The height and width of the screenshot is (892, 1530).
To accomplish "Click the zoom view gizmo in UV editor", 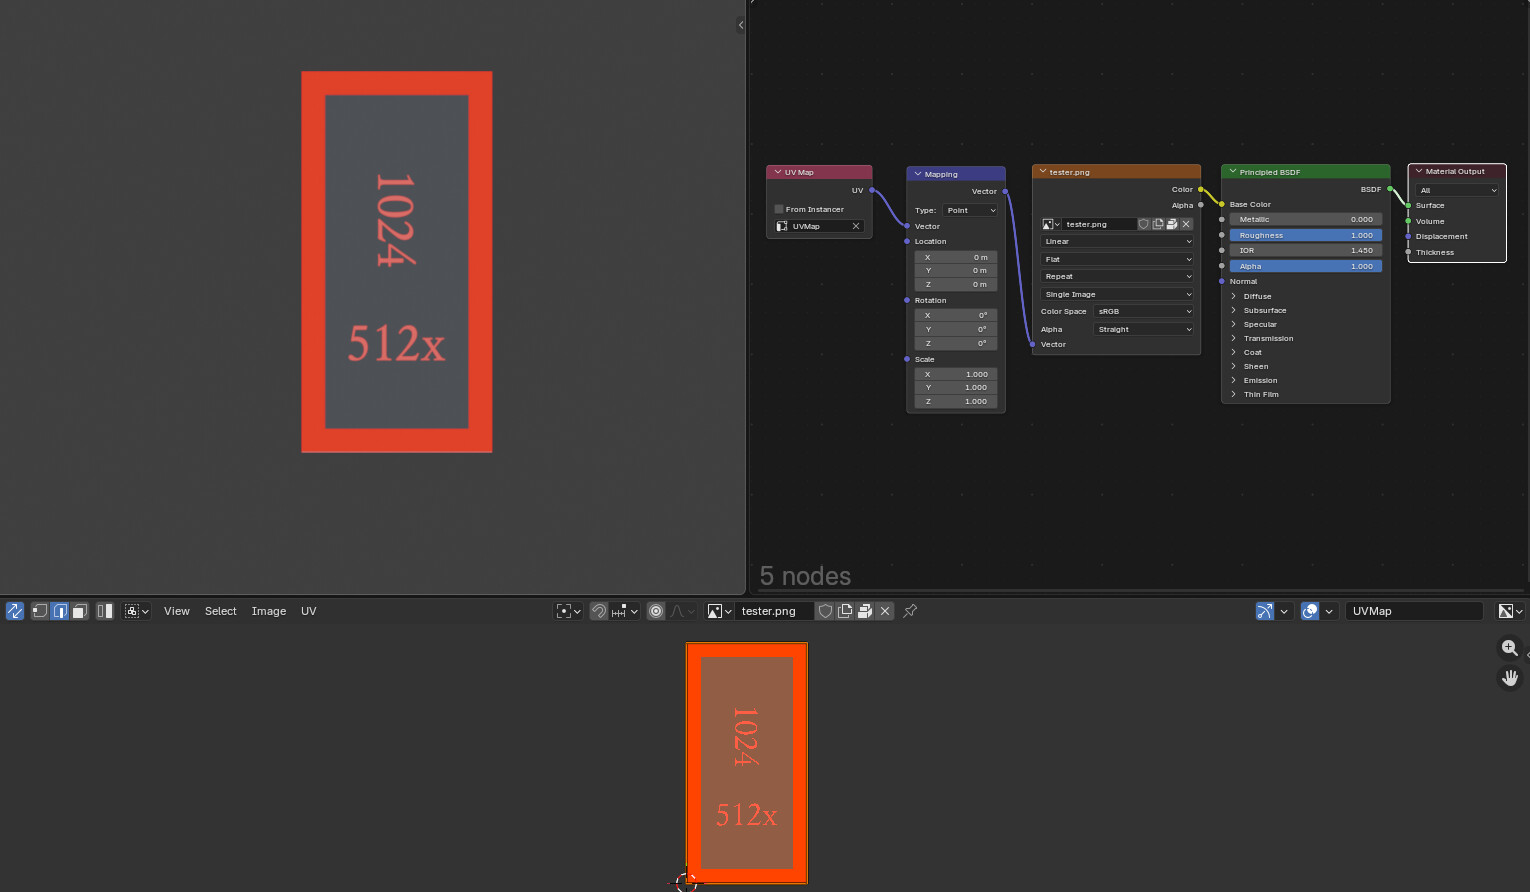I will [x=1510, y=648].
